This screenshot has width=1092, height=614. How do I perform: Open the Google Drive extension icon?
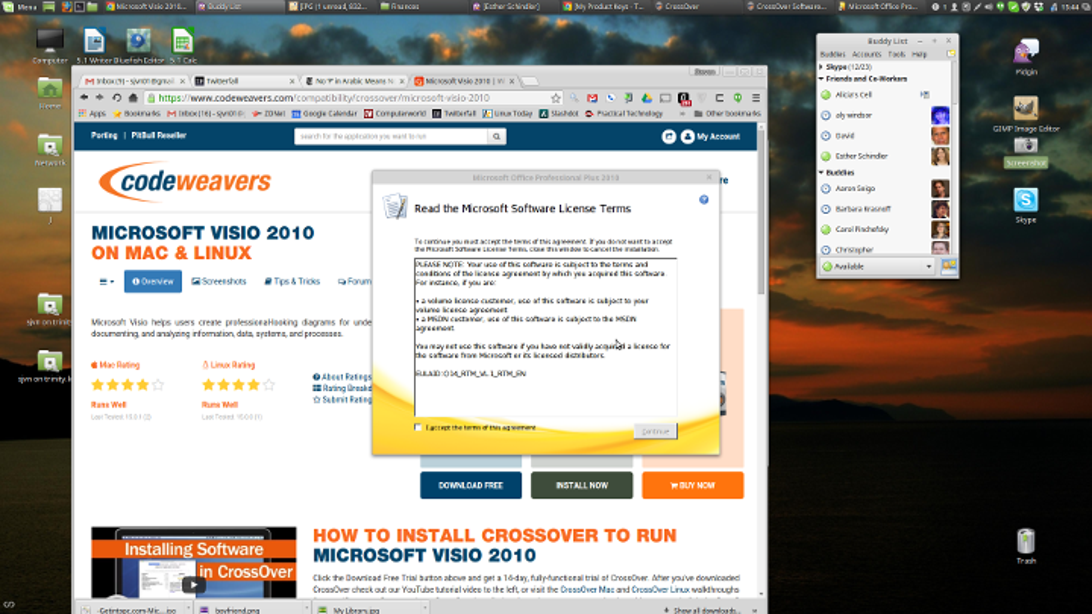coord(646,98)
